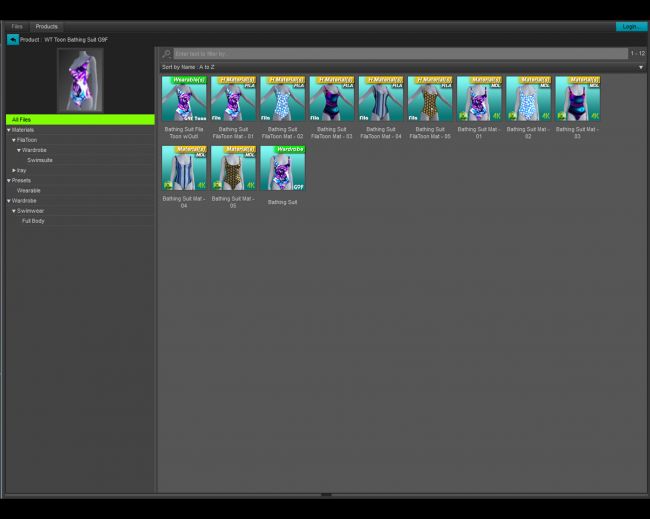The width and height of the screenshot is (650, 519).
Task: Switch to the Files tab
Action: 17,26
